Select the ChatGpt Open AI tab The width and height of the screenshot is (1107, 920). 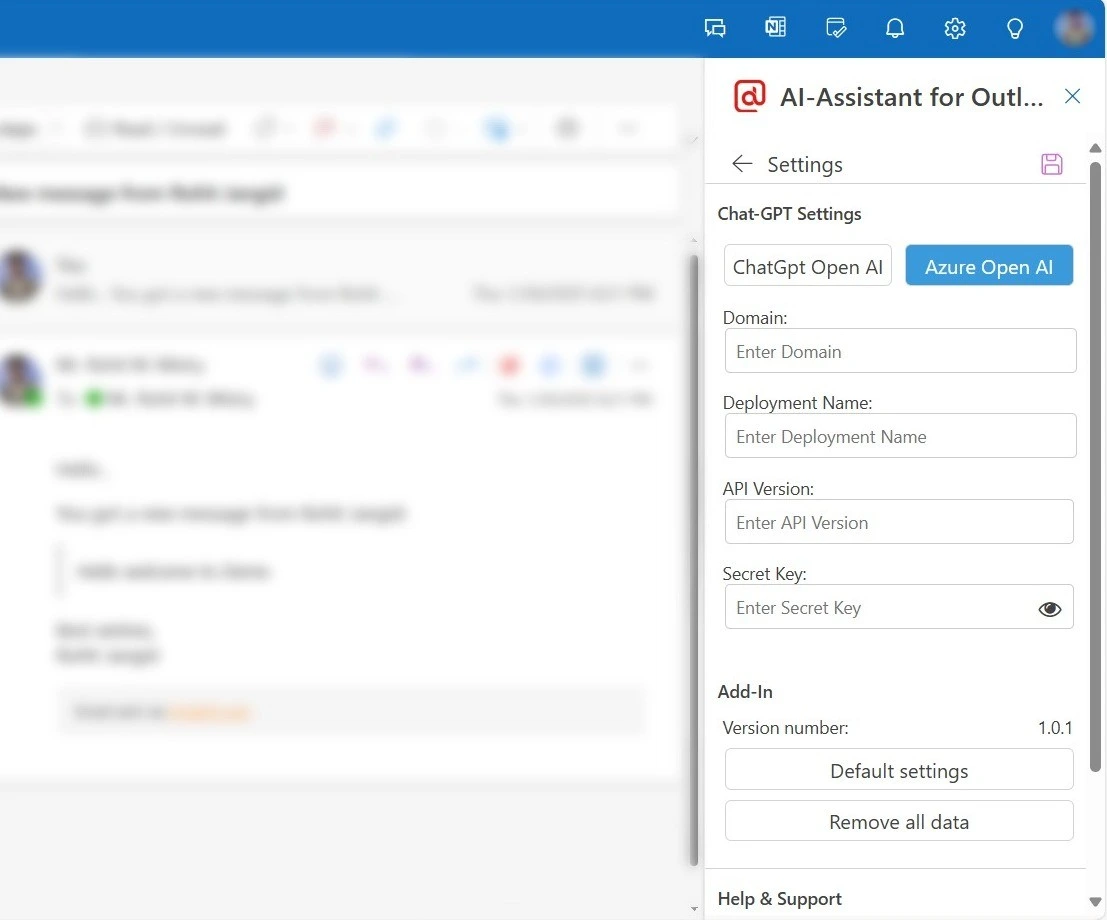point(808,265)
